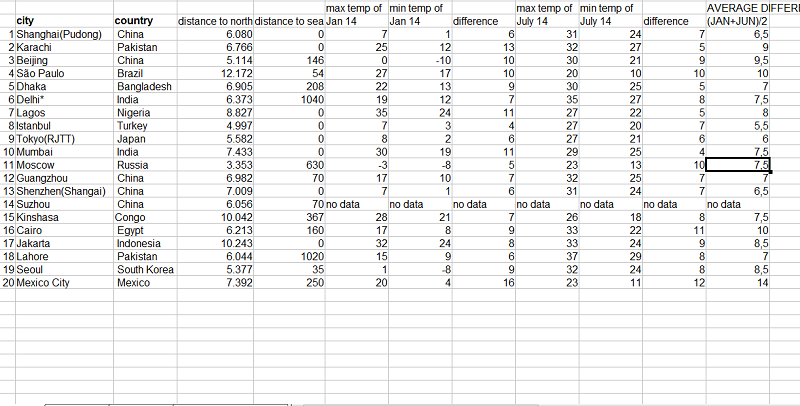Select the 'AVERAGE DIFFER' header cell
The width and height of the screenshot is (800, 406).
(753, 8)
